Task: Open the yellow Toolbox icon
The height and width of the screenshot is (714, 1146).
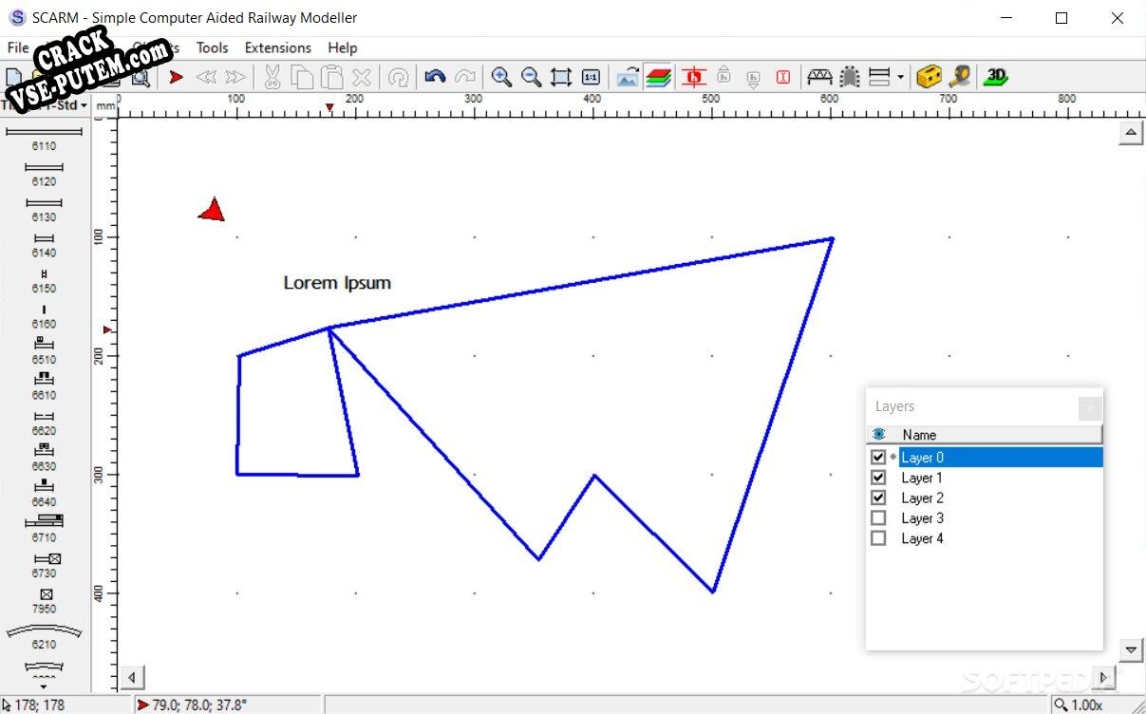Action: click(929, 77)
